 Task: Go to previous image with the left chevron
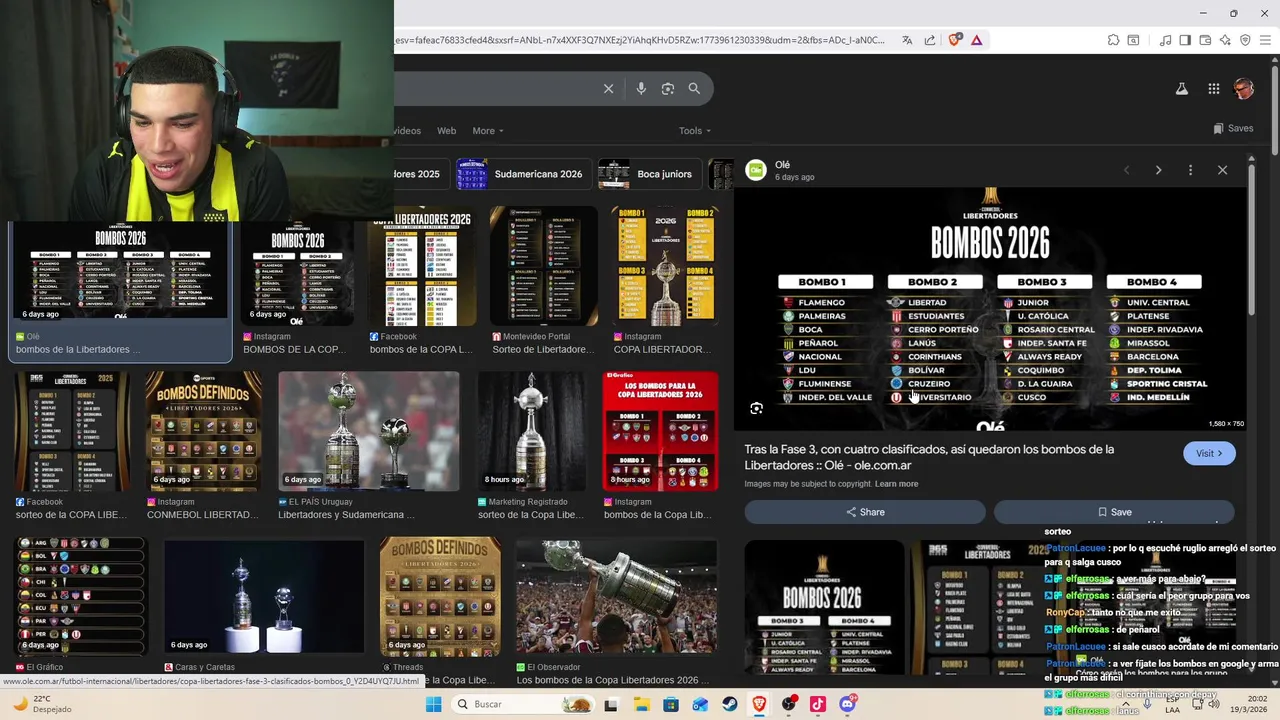pos(1126,170)
